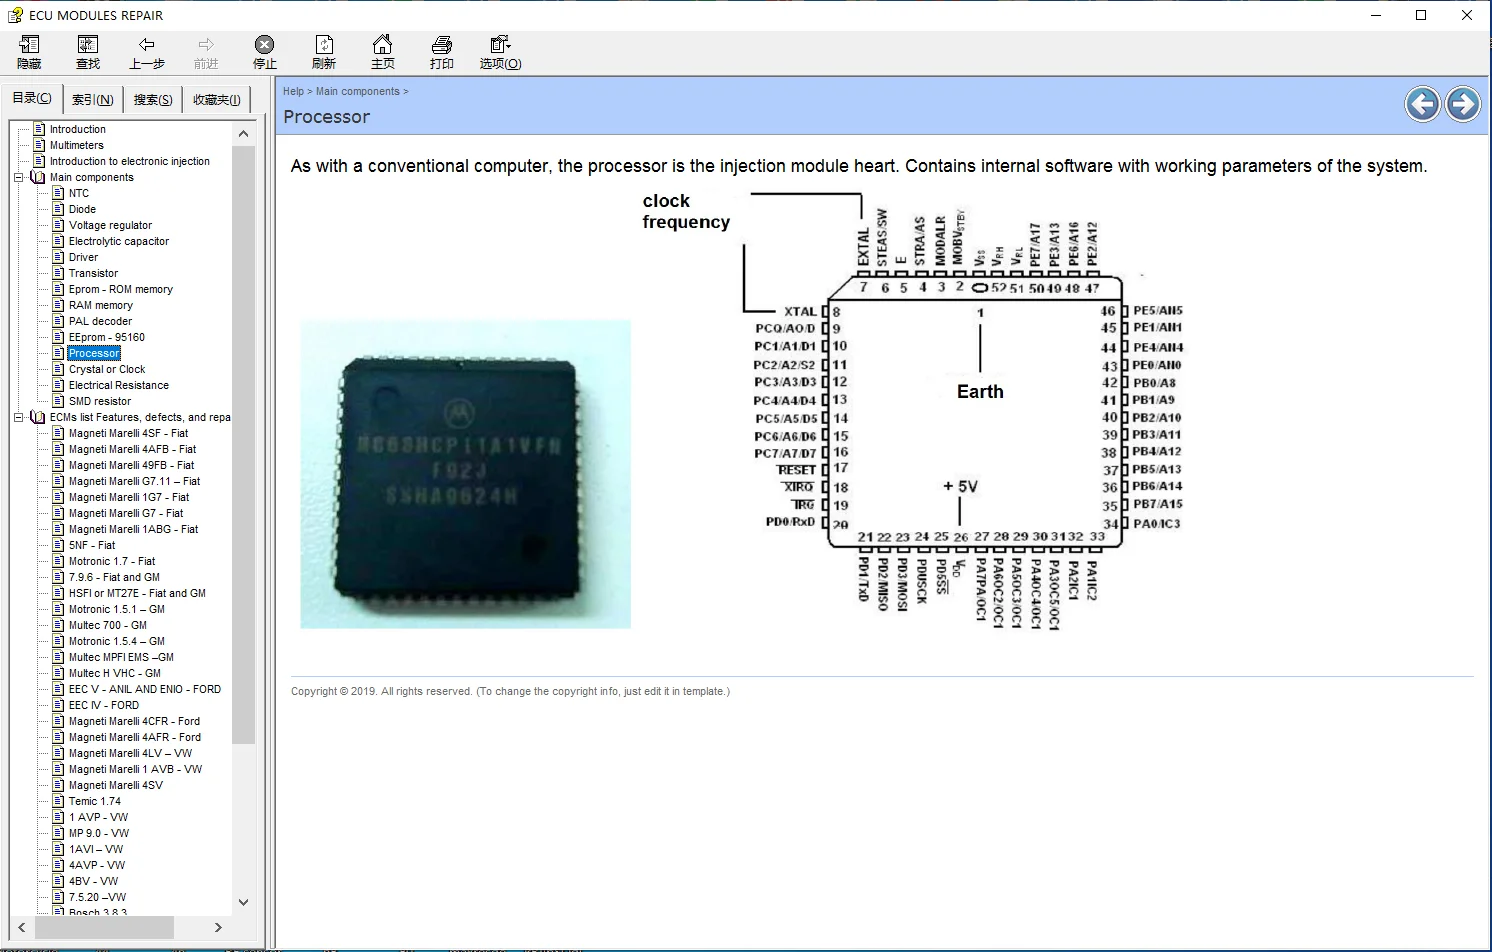The height and width of the screenshot is (952, 1492).
Task: Click the page icon next to Transistor
Action: [x=58, y=273]
